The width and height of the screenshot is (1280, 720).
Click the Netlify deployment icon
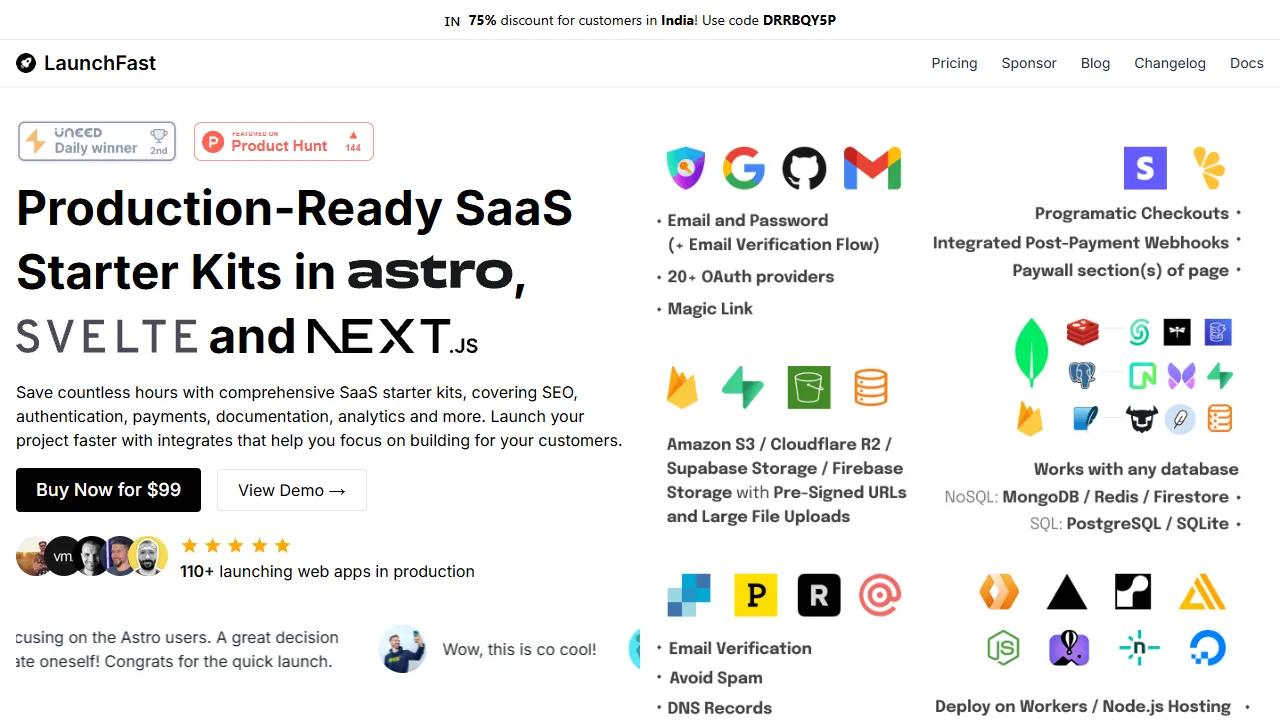(1139, 648)
